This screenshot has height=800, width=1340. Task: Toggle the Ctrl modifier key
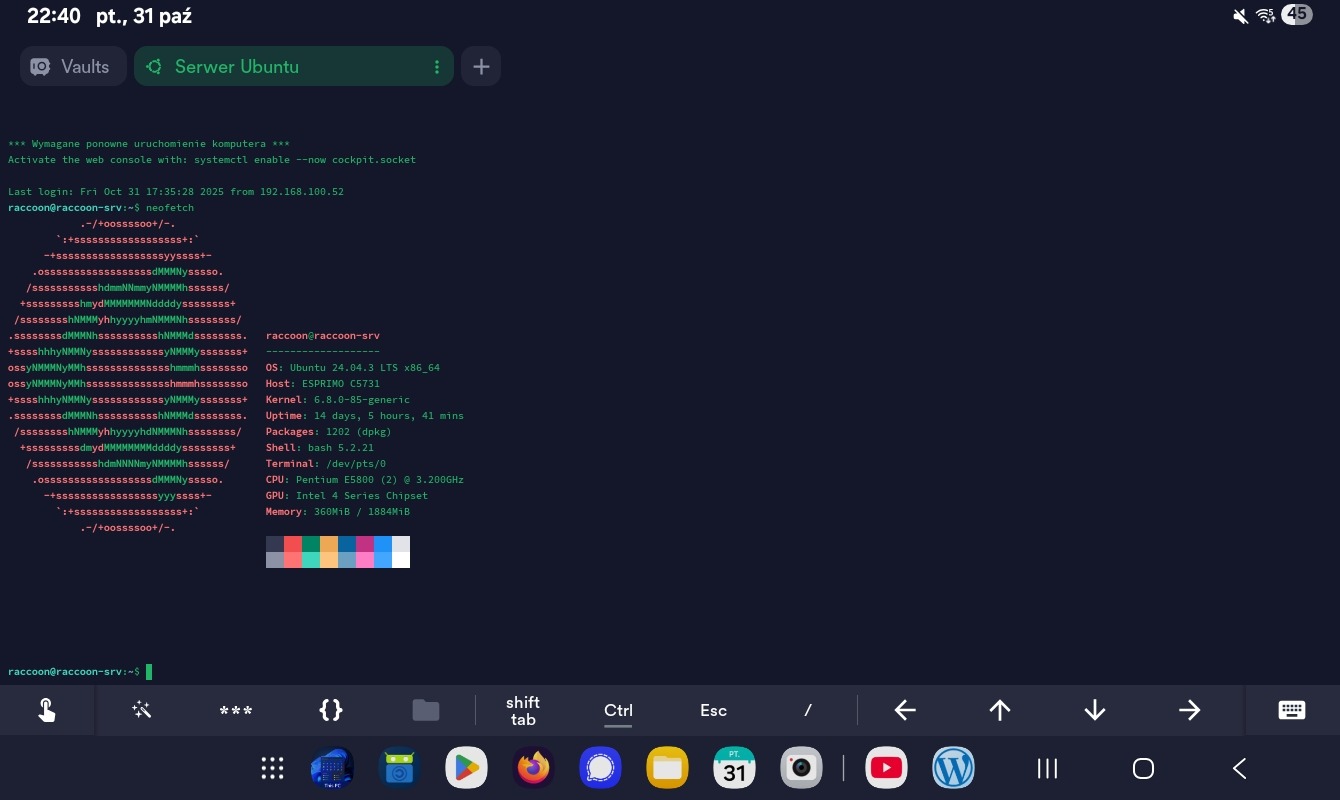click(618, 710)
